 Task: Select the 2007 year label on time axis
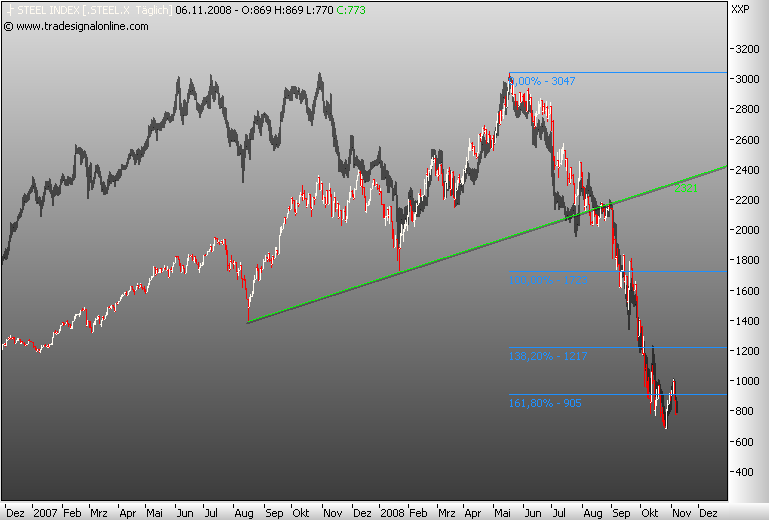pos(46,510)
